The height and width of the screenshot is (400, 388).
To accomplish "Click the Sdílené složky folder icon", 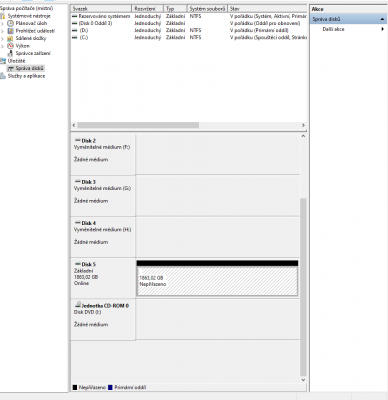I will pos(11,38).
